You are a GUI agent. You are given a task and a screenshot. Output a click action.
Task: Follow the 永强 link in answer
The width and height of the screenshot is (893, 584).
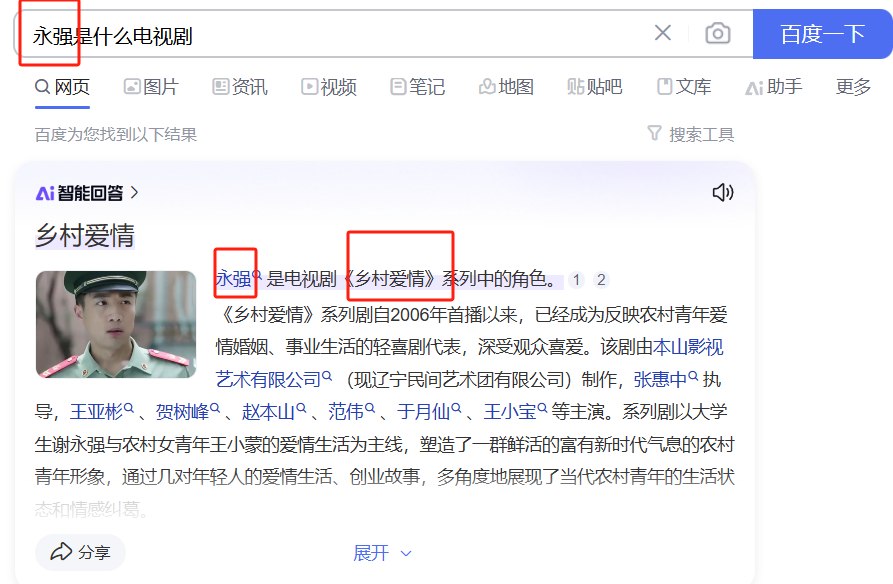coord(237,279)
